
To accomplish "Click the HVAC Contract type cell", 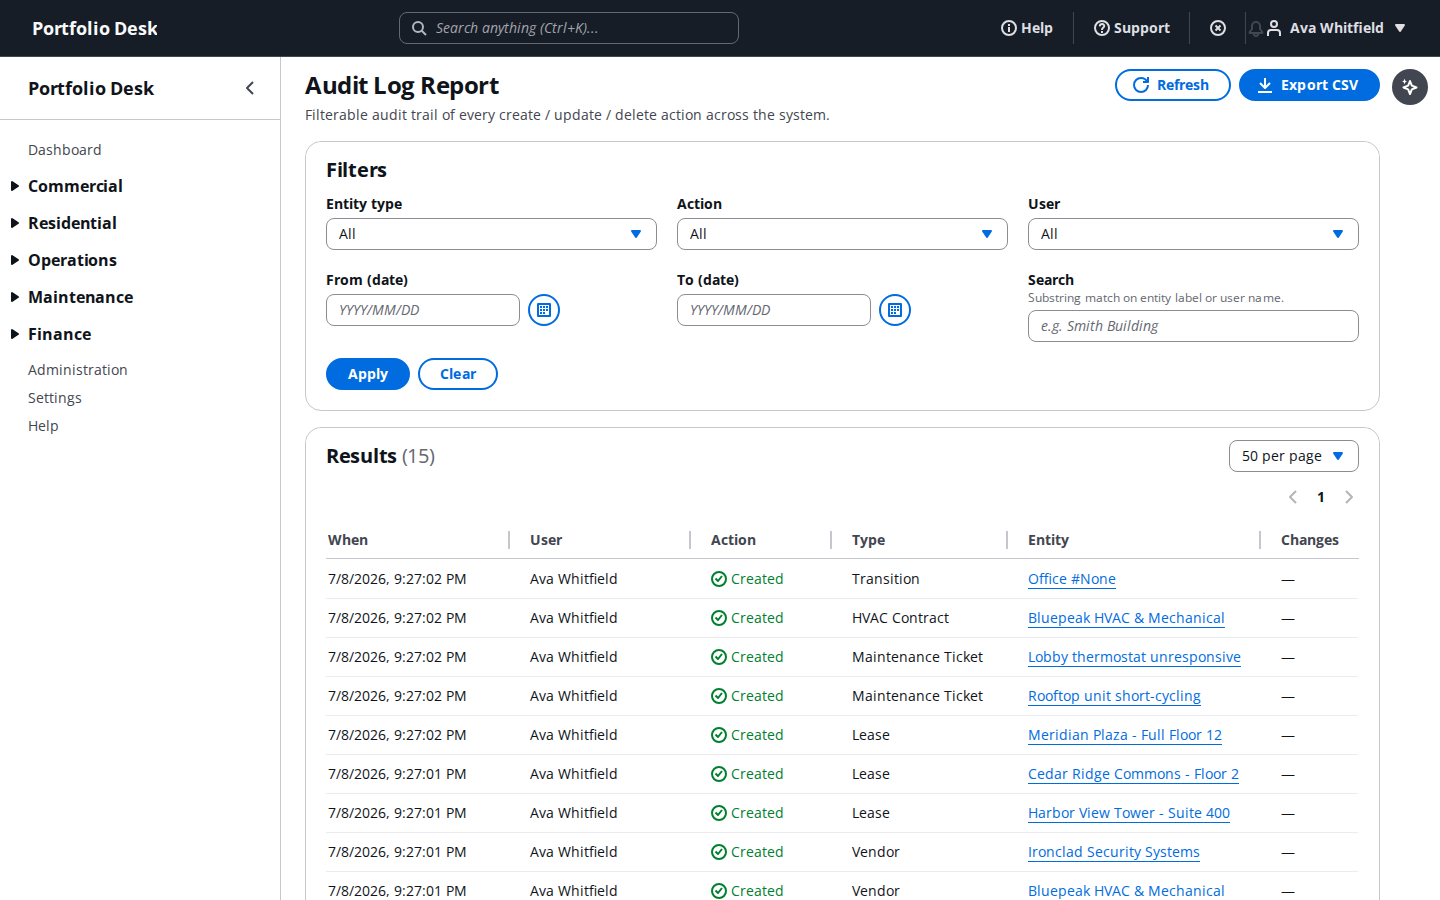I will tap(900, 618).
